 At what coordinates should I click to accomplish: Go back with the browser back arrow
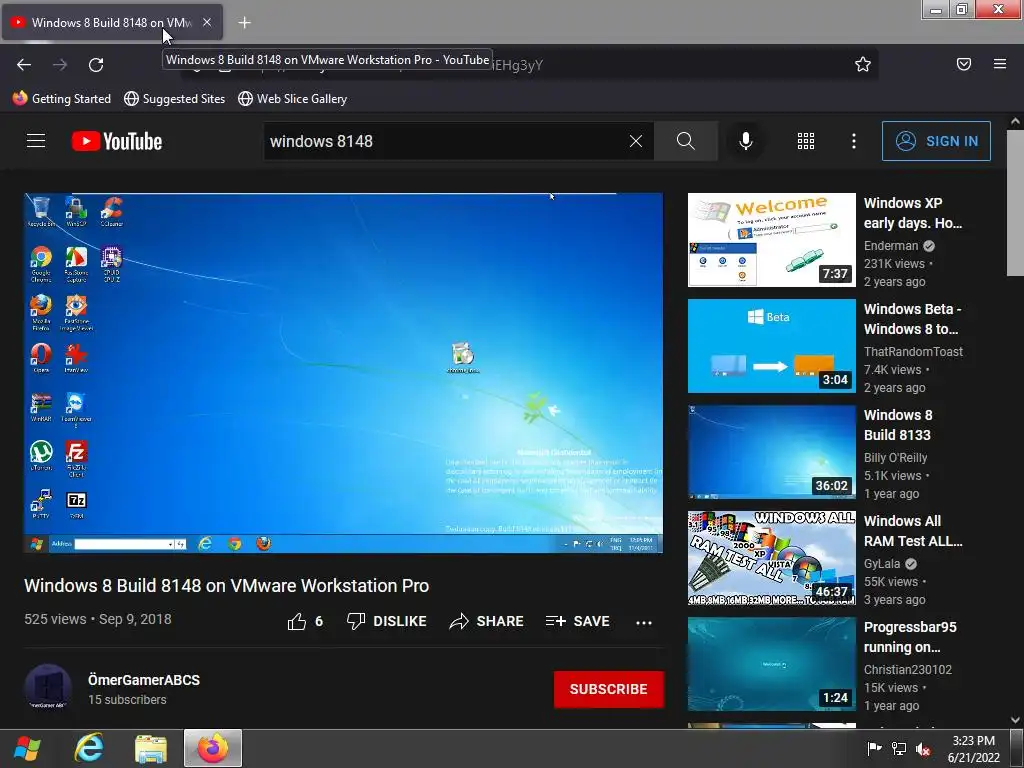pyautogui.click(x=24, y=64)
